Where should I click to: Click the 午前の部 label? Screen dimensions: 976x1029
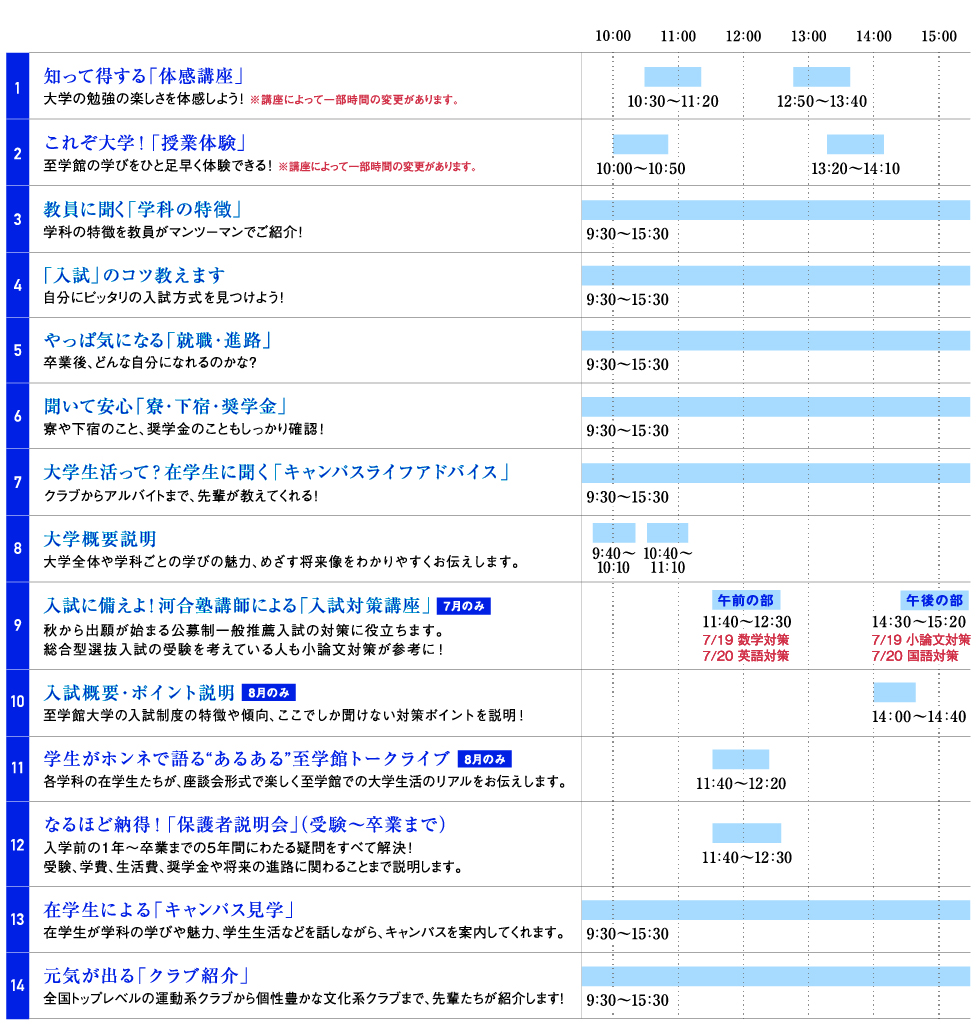(x=745, y=600)
